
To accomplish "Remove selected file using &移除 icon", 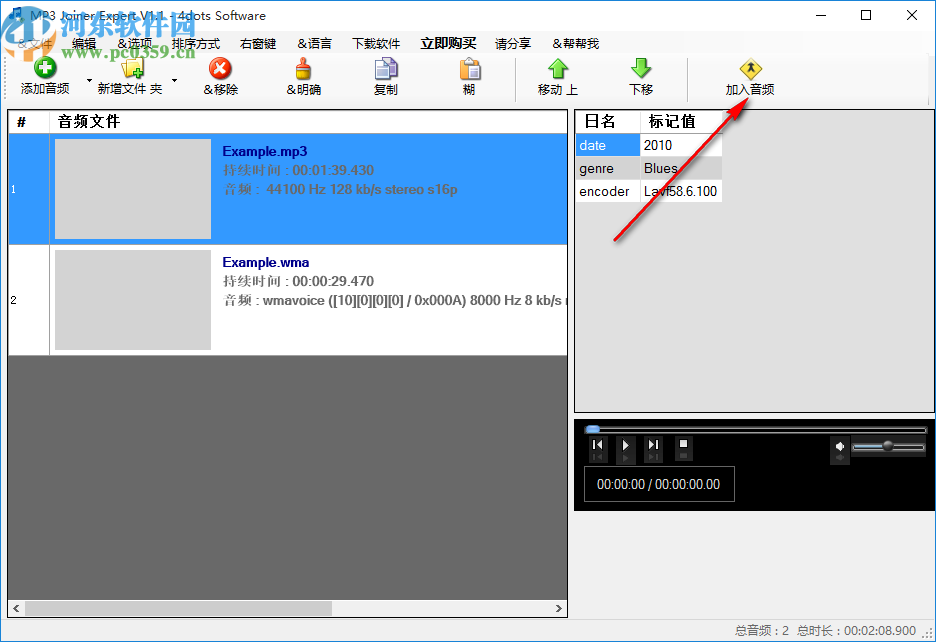I will [x=219, y=72].
